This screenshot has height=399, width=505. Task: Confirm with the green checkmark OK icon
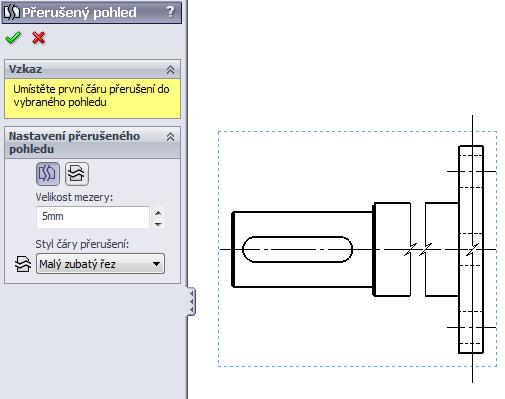click(x=13, y=38)
